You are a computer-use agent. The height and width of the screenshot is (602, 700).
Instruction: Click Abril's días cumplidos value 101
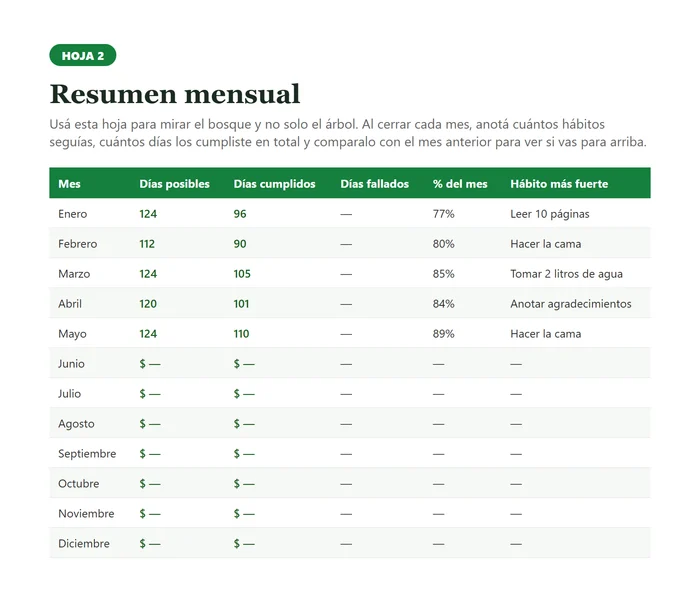click(241, 303)
